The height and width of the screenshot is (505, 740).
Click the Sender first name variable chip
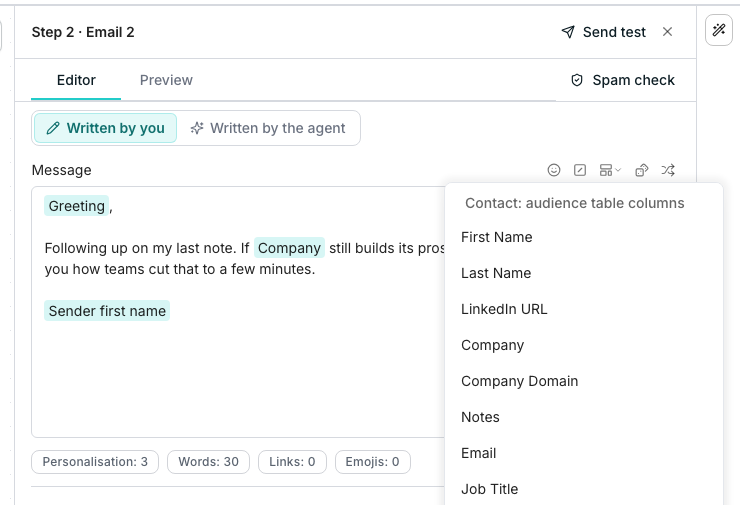tap(107, 311)
